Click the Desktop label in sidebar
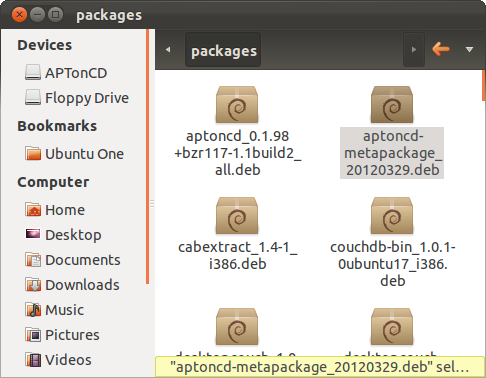The width and height of the screenshot is (486, 378). [x=73, y=235]
